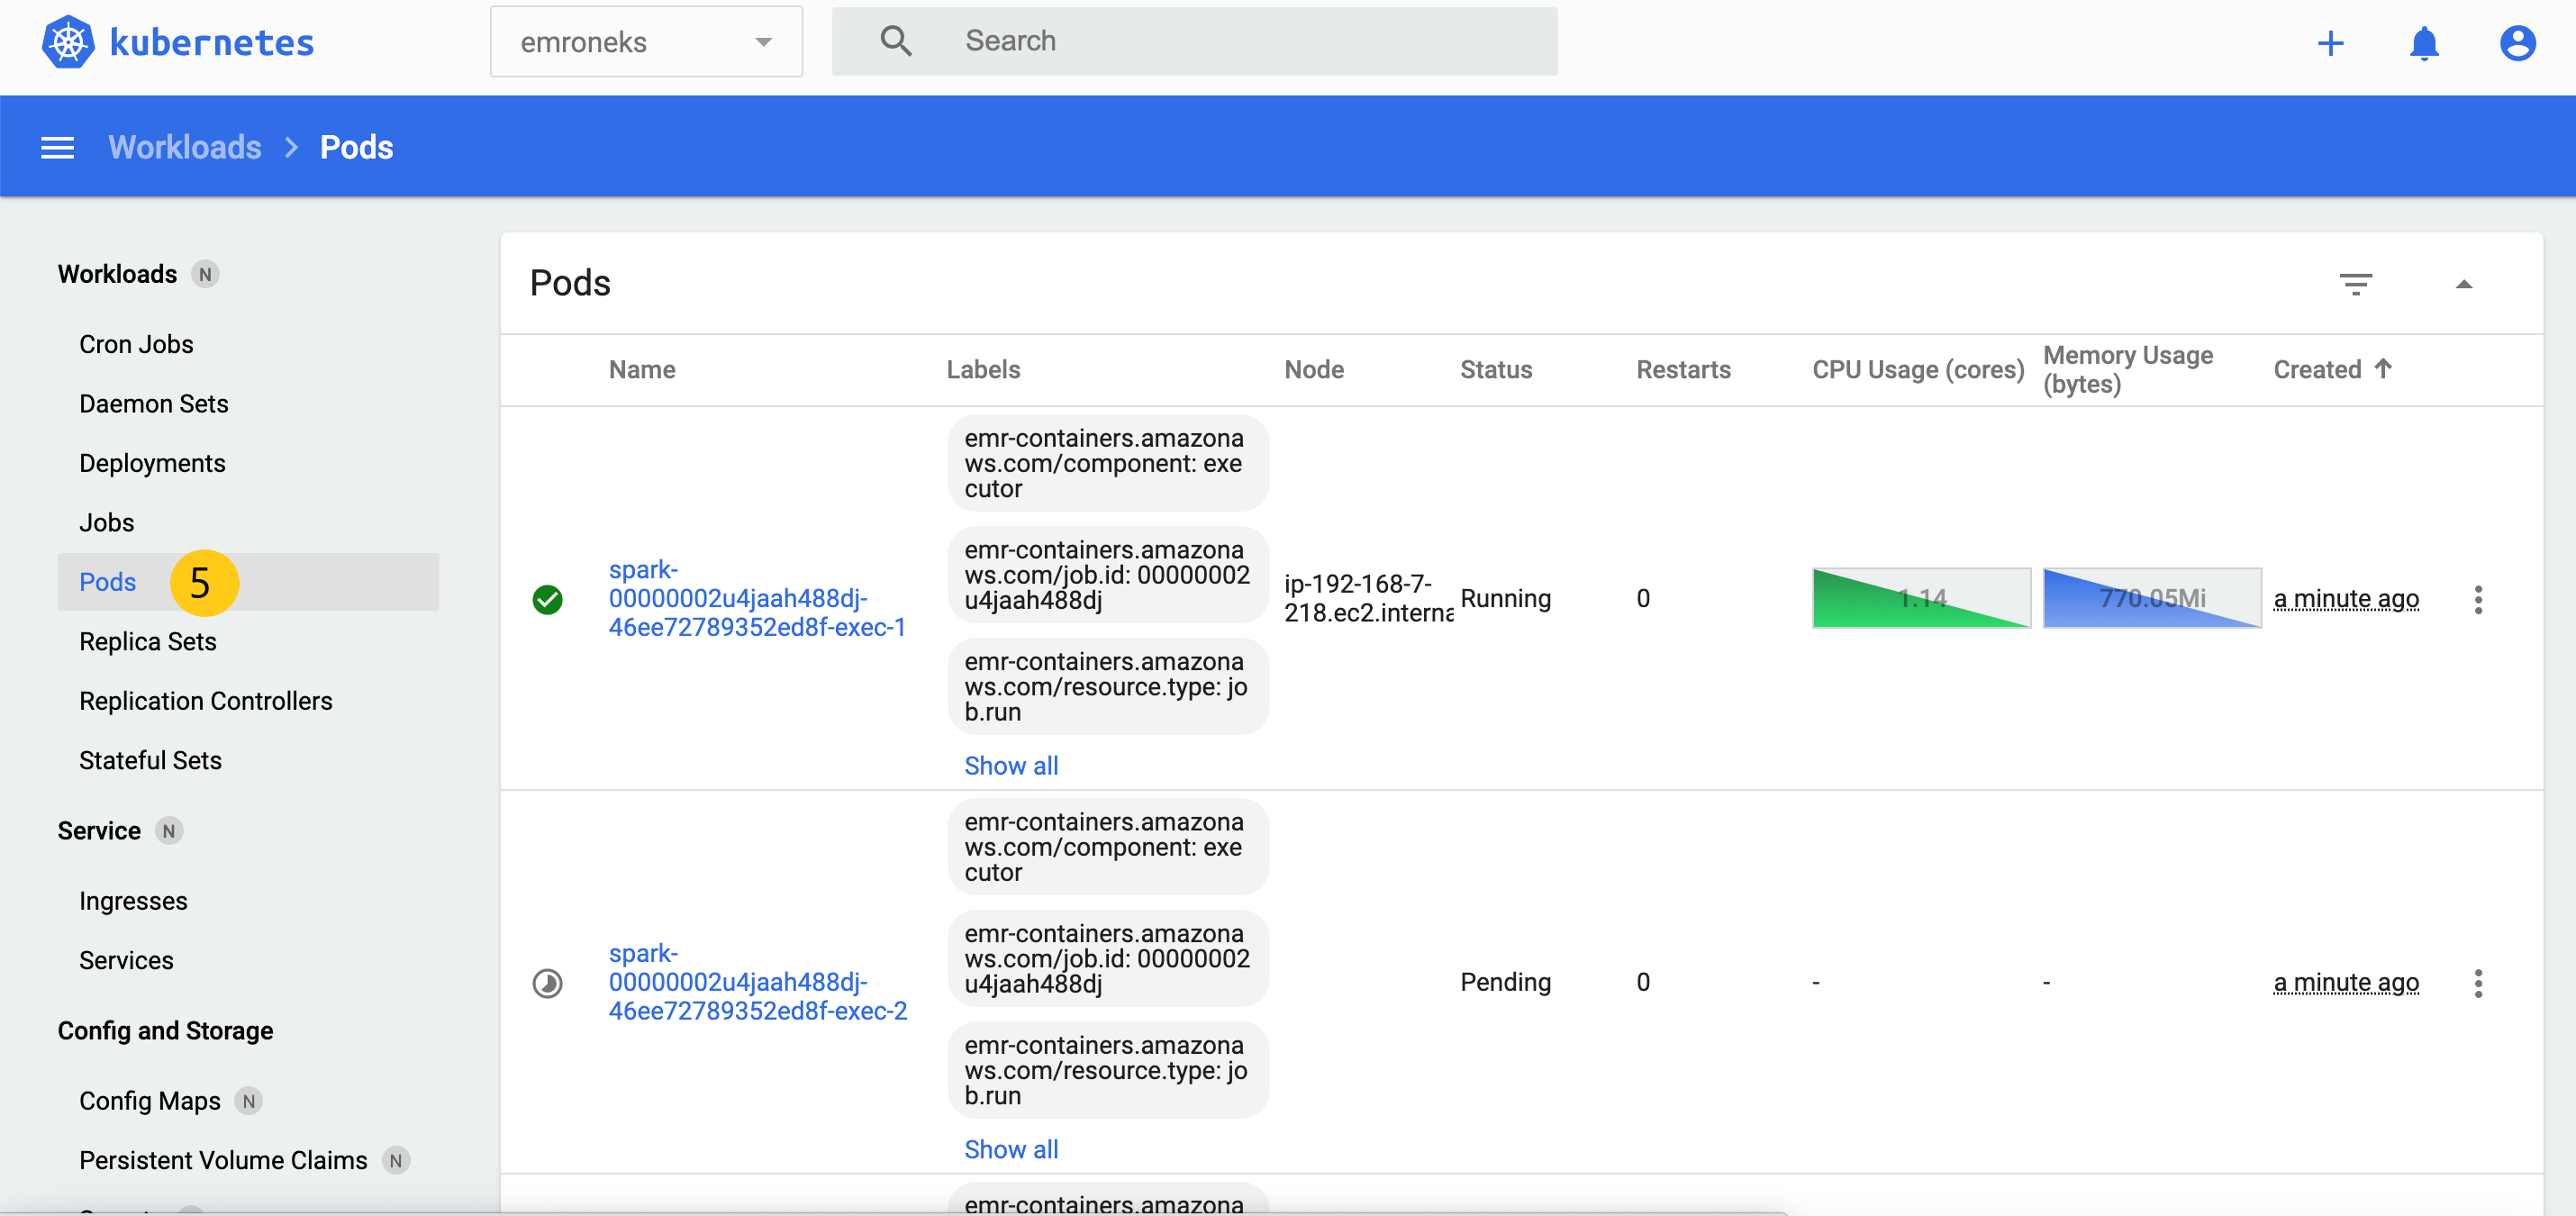Viewport: 2576px width, 1216px height.
Task: Collapse the Pods card
Action: coord(2464,284)
